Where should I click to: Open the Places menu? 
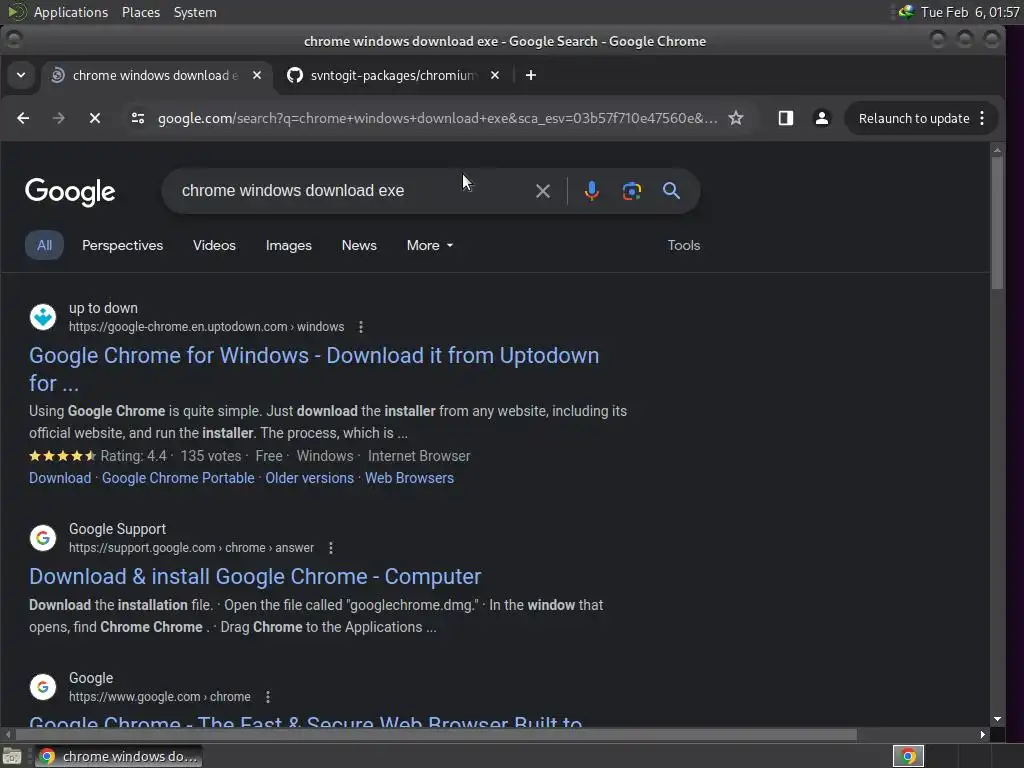(x=141, y=12)
